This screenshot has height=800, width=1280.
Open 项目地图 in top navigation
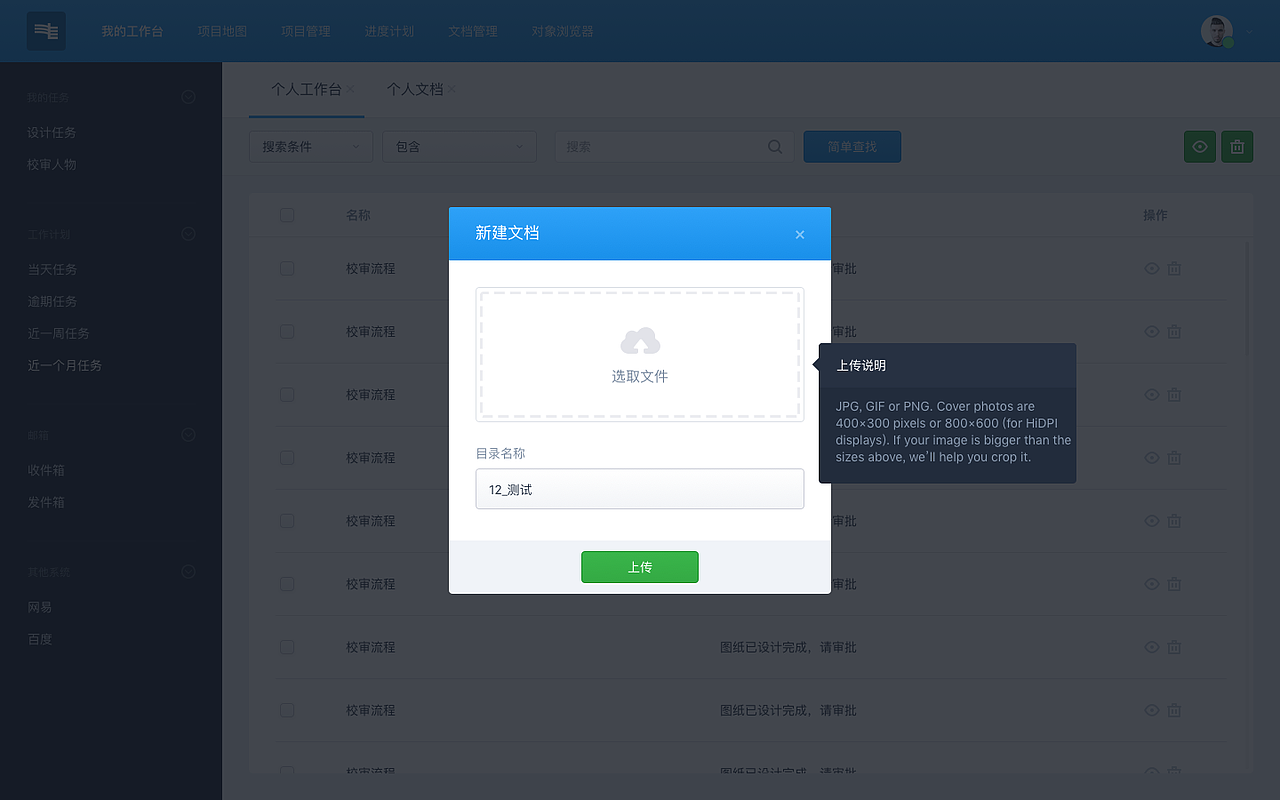coord(222,31)
